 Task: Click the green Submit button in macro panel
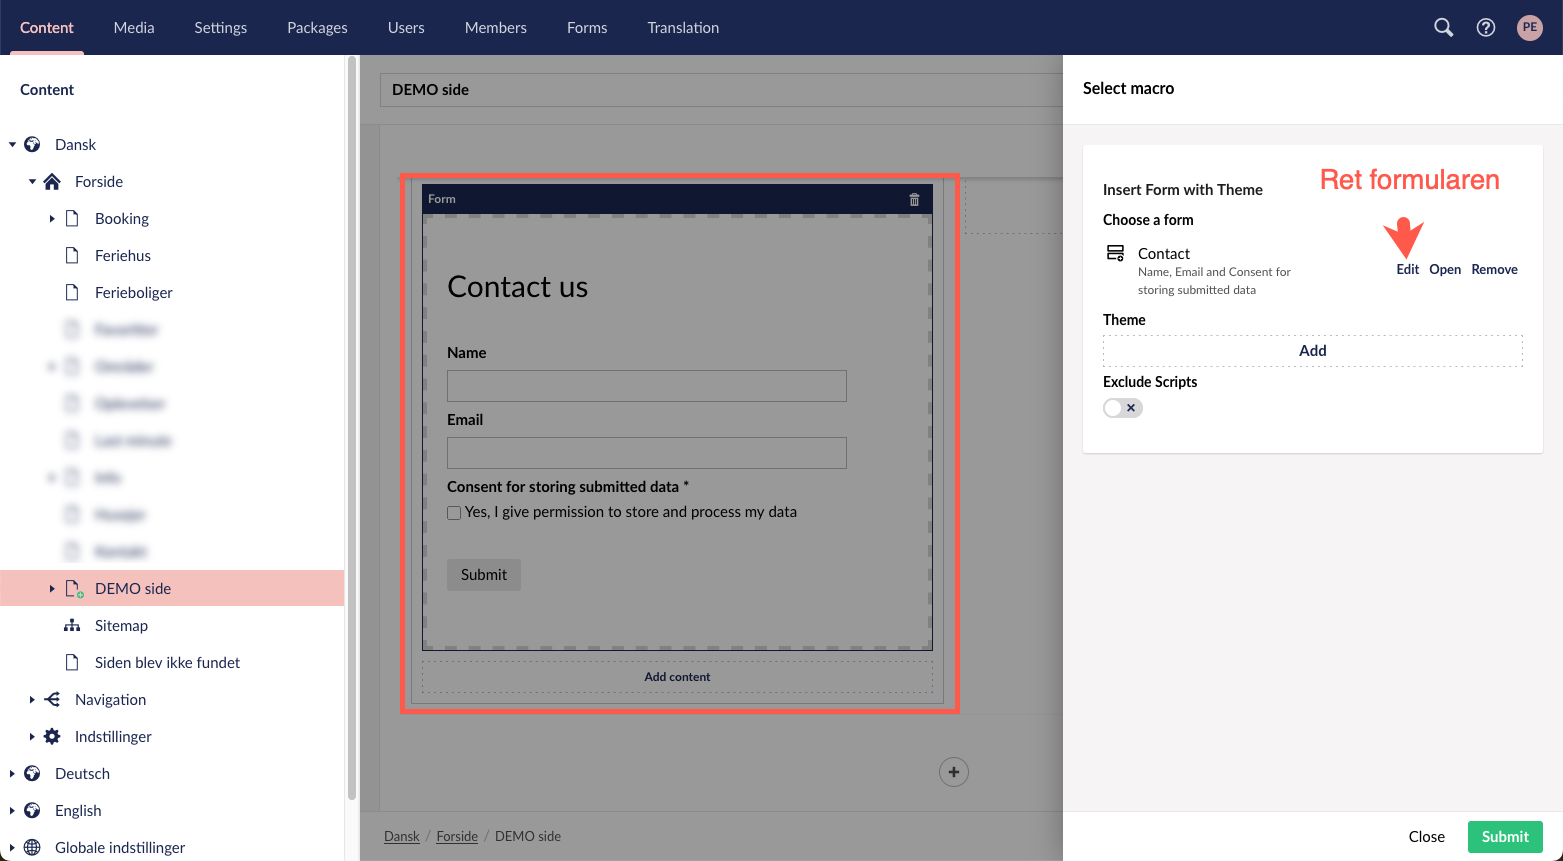1505,836
